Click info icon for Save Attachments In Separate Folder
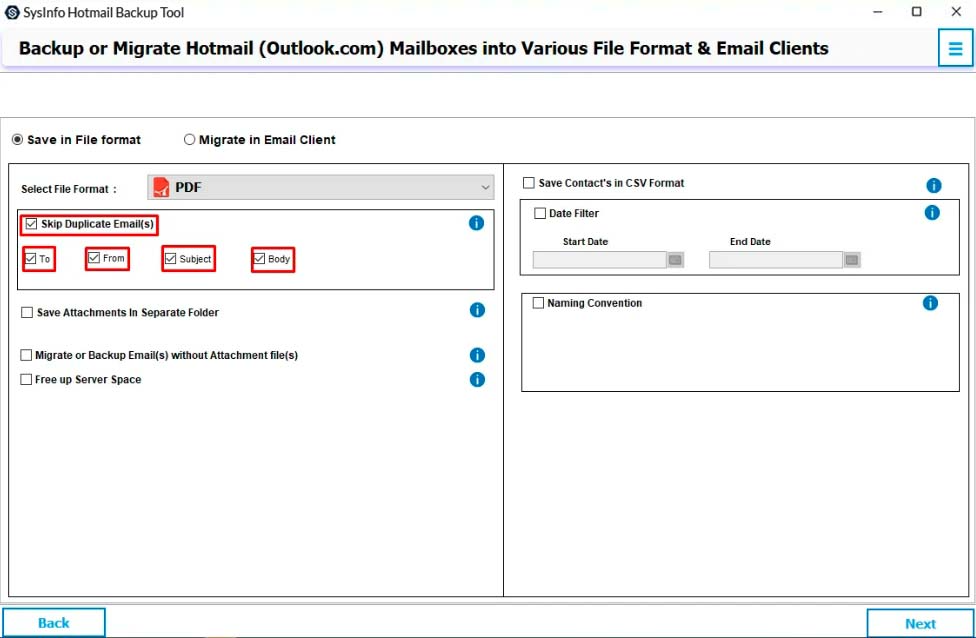976x638 pixels. (x=477, y=310)
